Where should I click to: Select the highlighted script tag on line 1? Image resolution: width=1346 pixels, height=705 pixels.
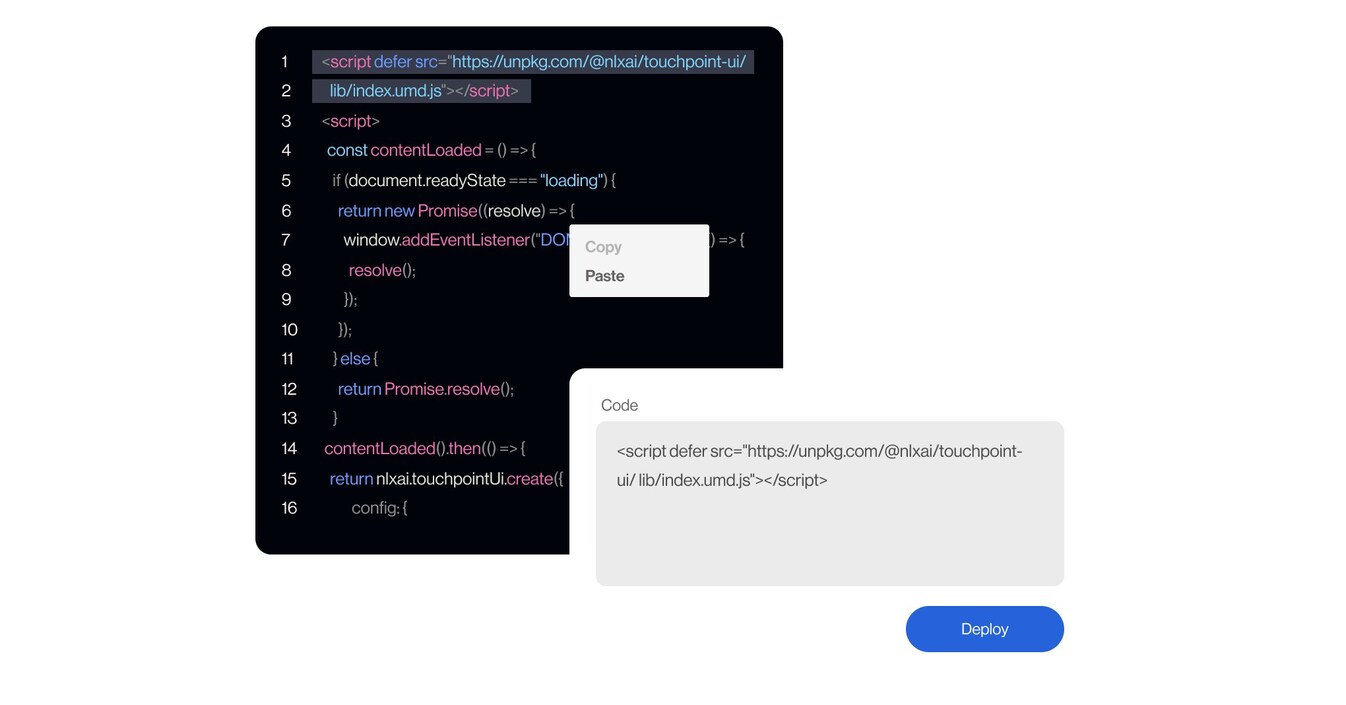[x=533, y=61]
